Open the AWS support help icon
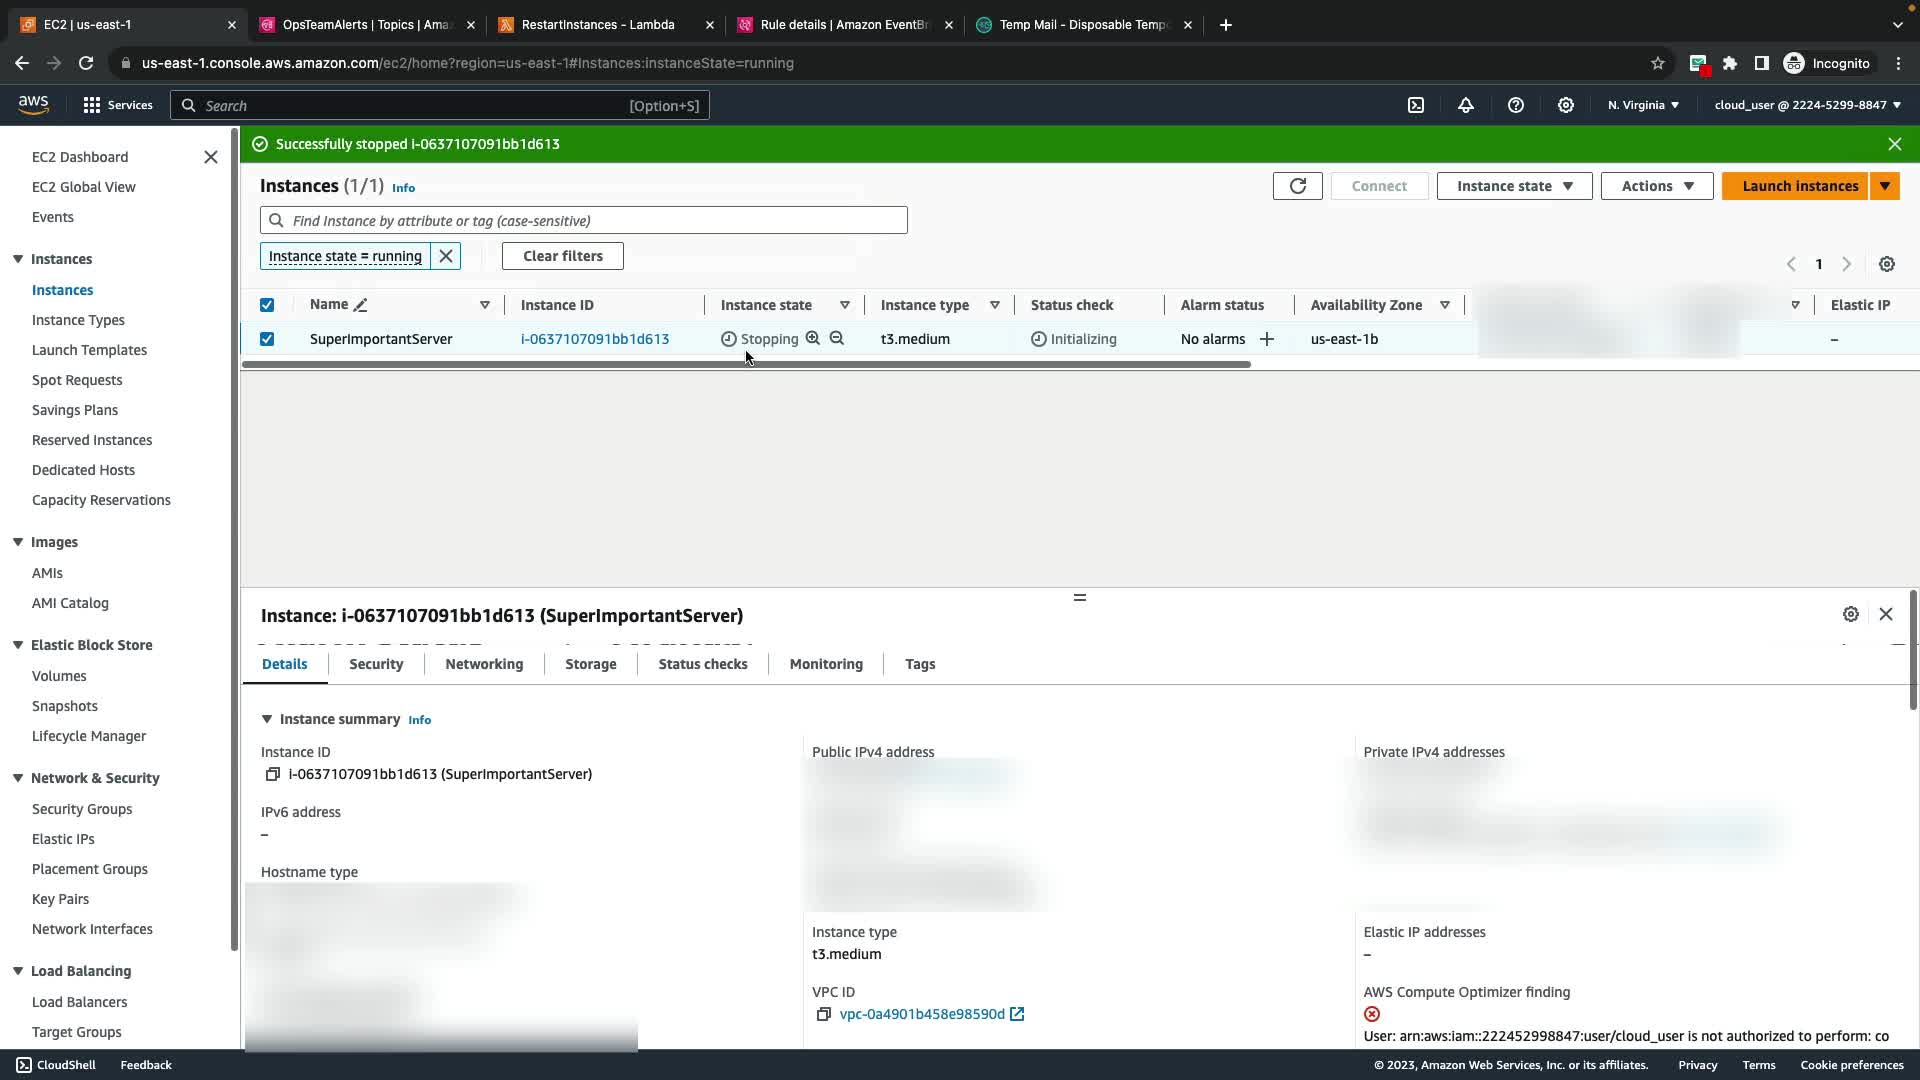Viewport: 1920px width, 1080px height. point(1516,105)
